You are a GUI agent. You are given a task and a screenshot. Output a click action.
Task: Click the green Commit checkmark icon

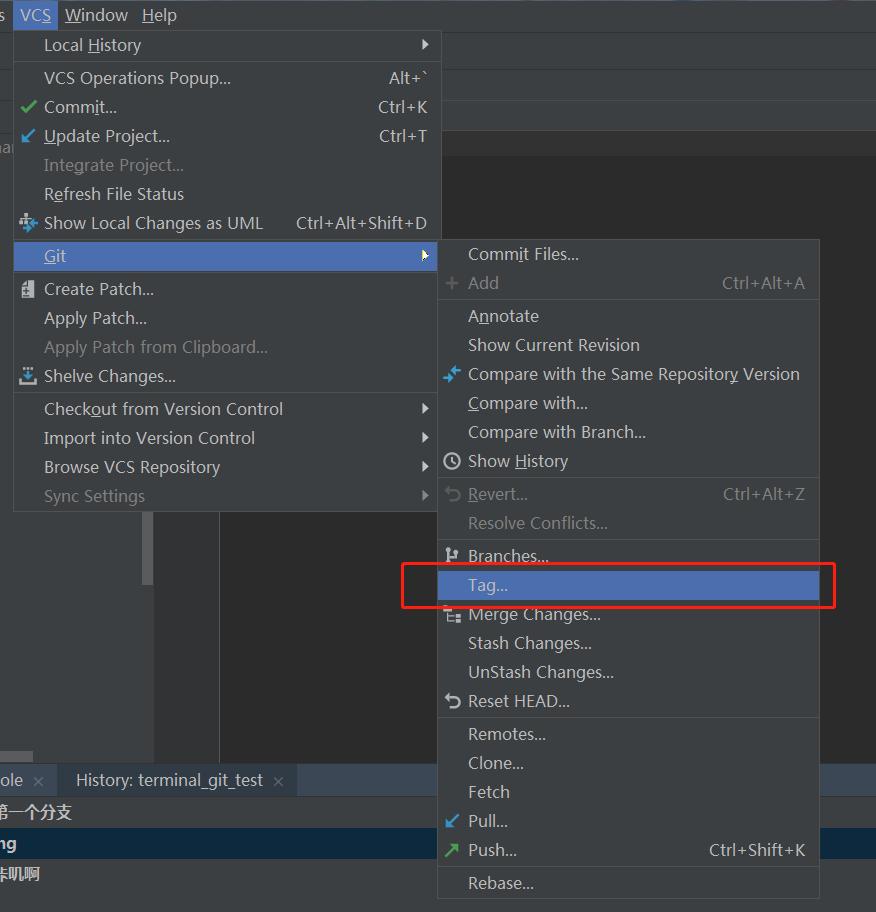tap(28, 107)
